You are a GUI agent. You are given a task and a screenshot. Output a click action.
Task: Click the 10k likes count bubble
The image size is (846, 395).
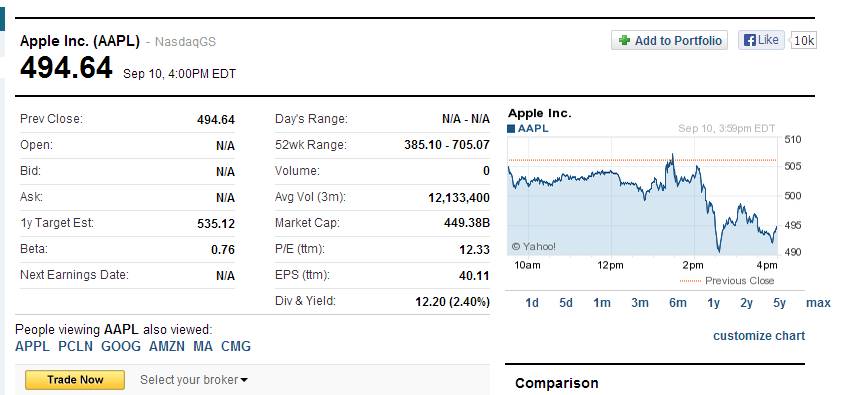tap(803, 40)
